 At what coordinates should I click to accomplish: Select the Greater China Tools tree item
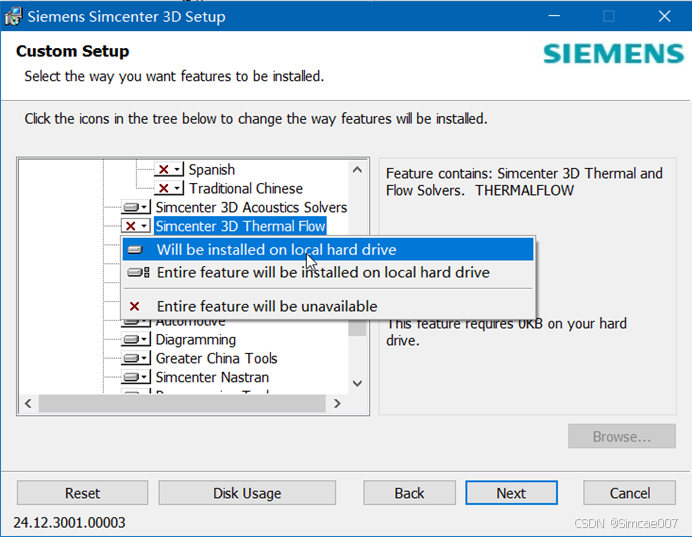[216, 358]
